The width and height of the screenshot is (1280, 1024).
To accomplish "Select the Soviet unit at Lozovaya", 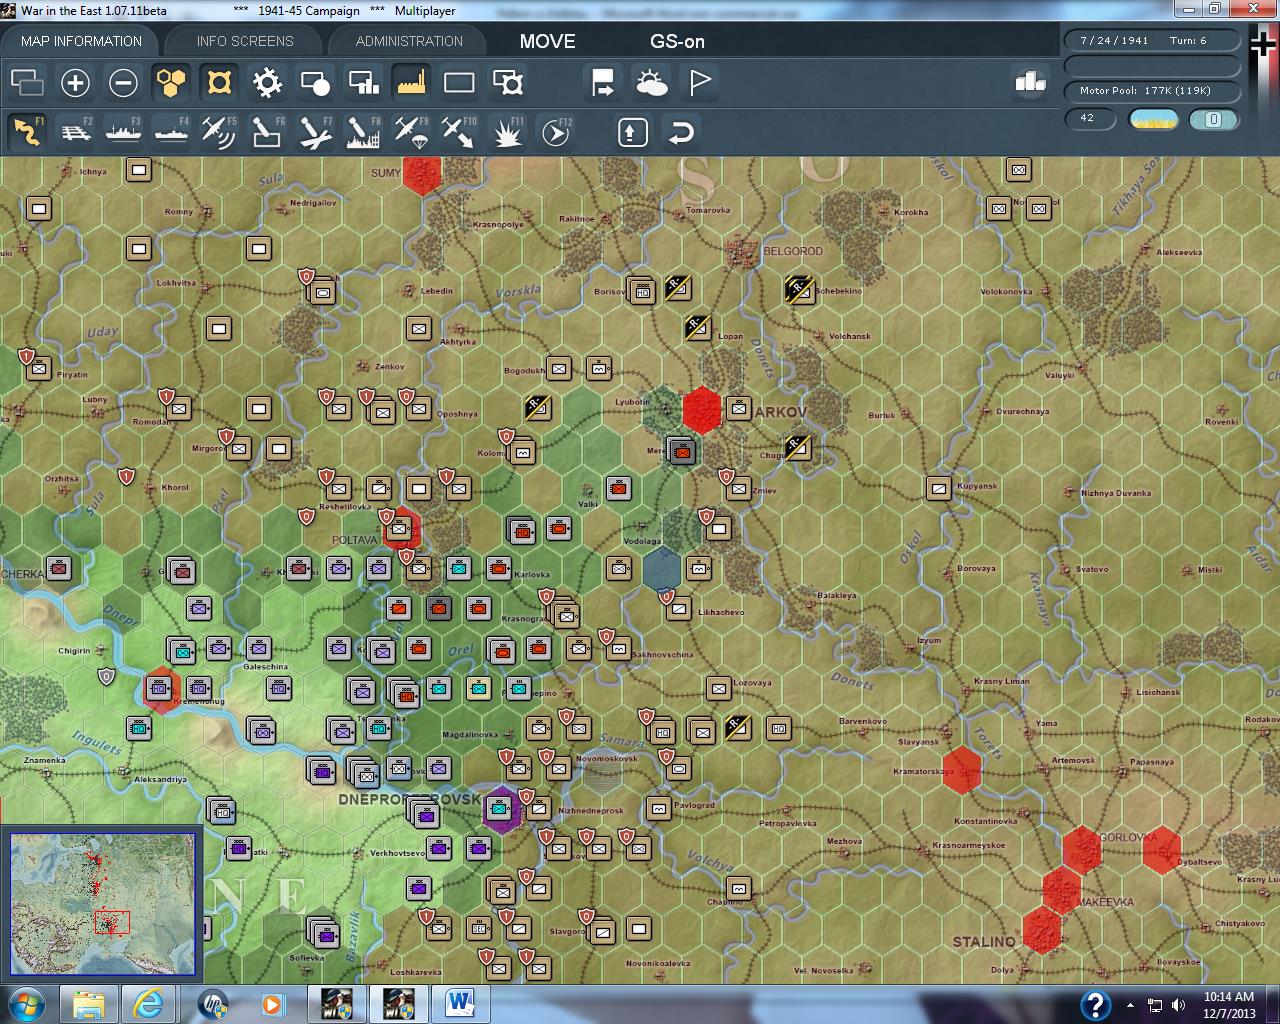I will (718, 688).
